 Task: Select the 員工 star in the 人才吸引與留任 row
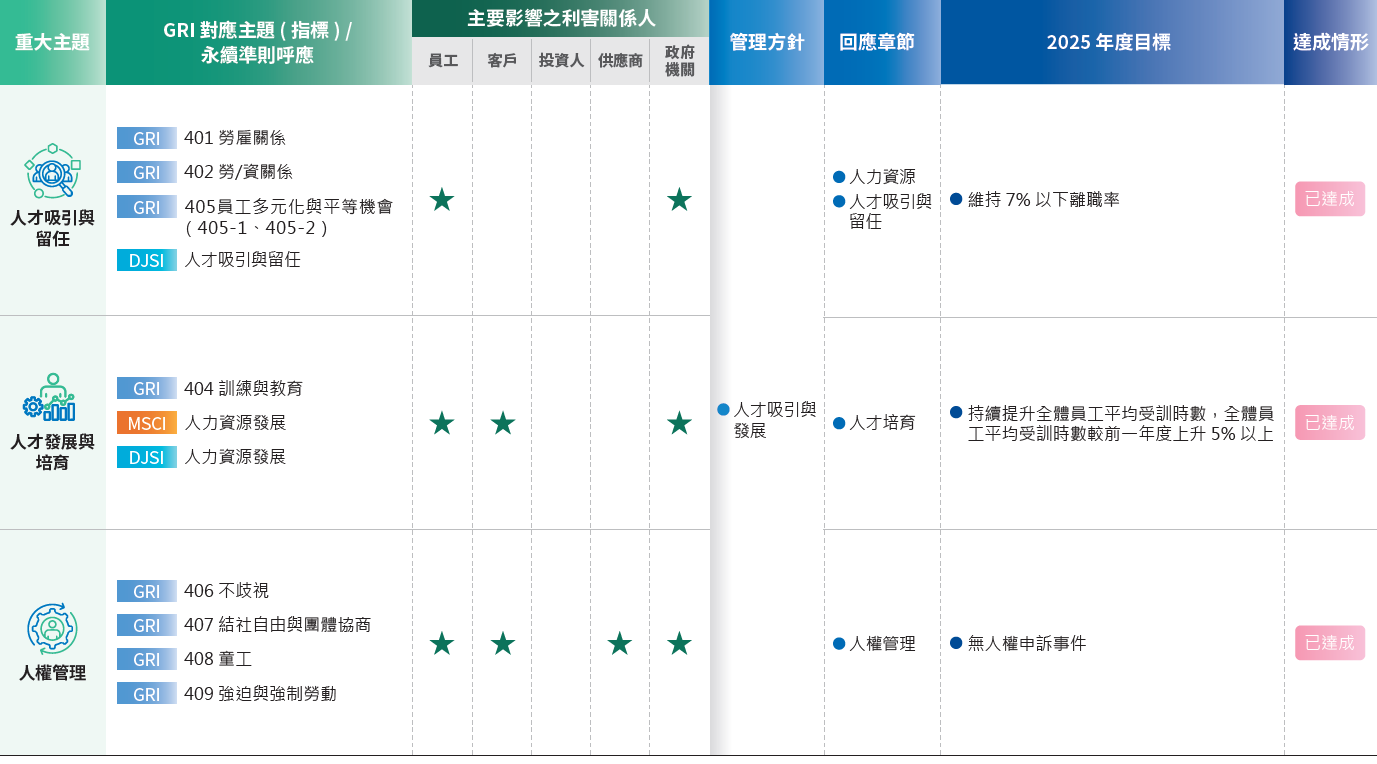[442, 200]
